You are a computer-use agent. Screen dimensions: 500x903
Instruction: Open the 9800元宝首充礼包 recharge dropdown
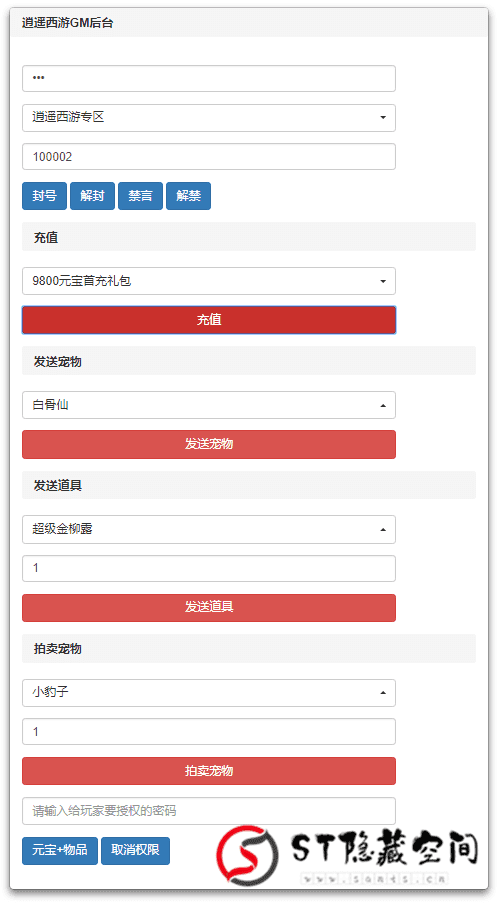point(209,281)
